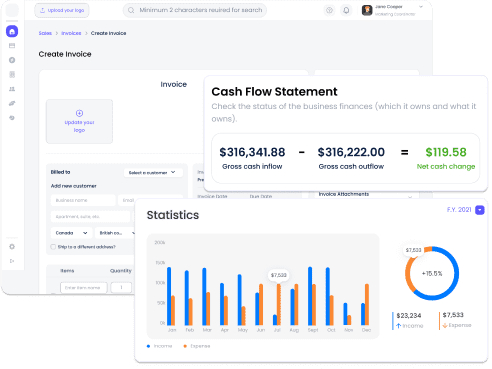The height and width of the screenshot is (369, 492).
Task: Click the search field in the header
Action: (195, 10)
